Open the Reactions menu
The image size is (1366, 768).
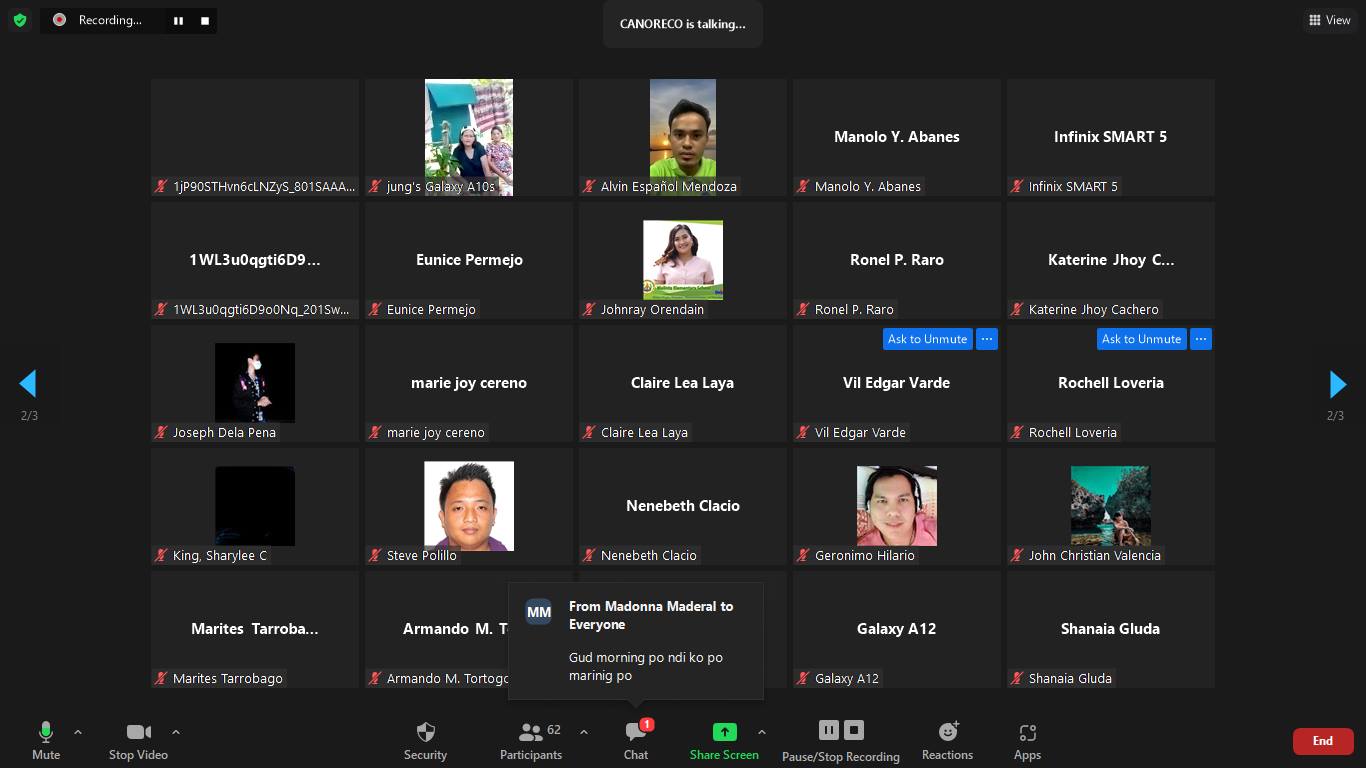point(947,741)
